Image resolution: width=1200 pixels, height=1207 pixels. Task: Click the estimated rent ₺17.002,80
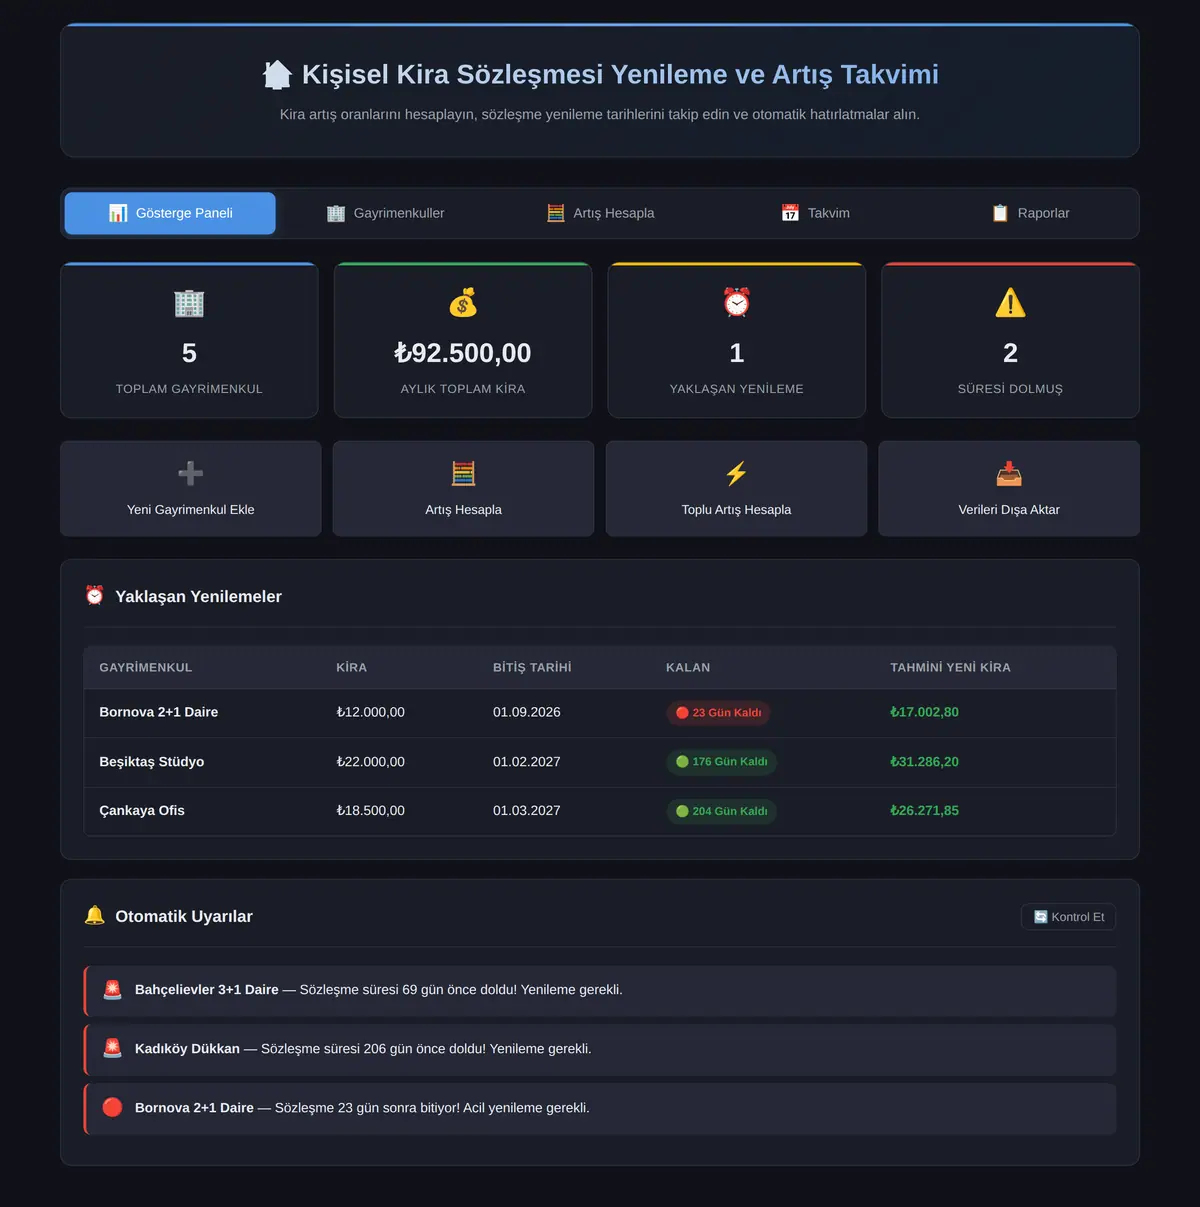(x=925, y=712)
